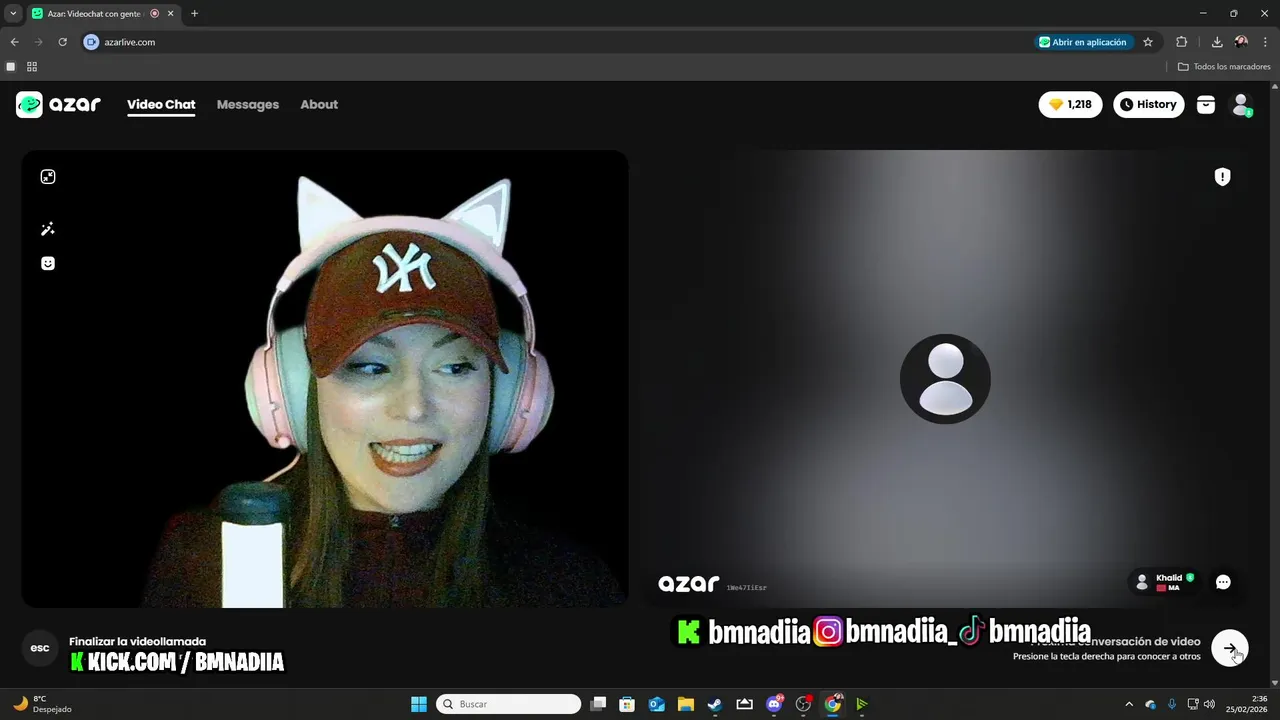Viewport: 1280px width, 720px height.
Task: Show hidden system tray icons
Action: click(x=1129, y=704)
